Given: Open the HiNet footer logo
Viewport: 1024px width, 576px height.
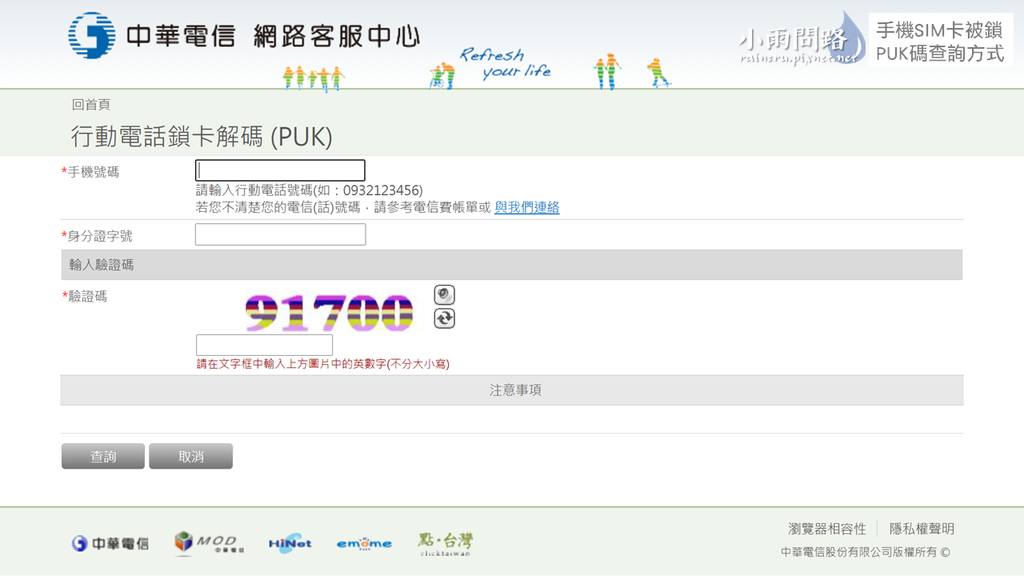Looking at the screenshot, I should tap(290, 543).
